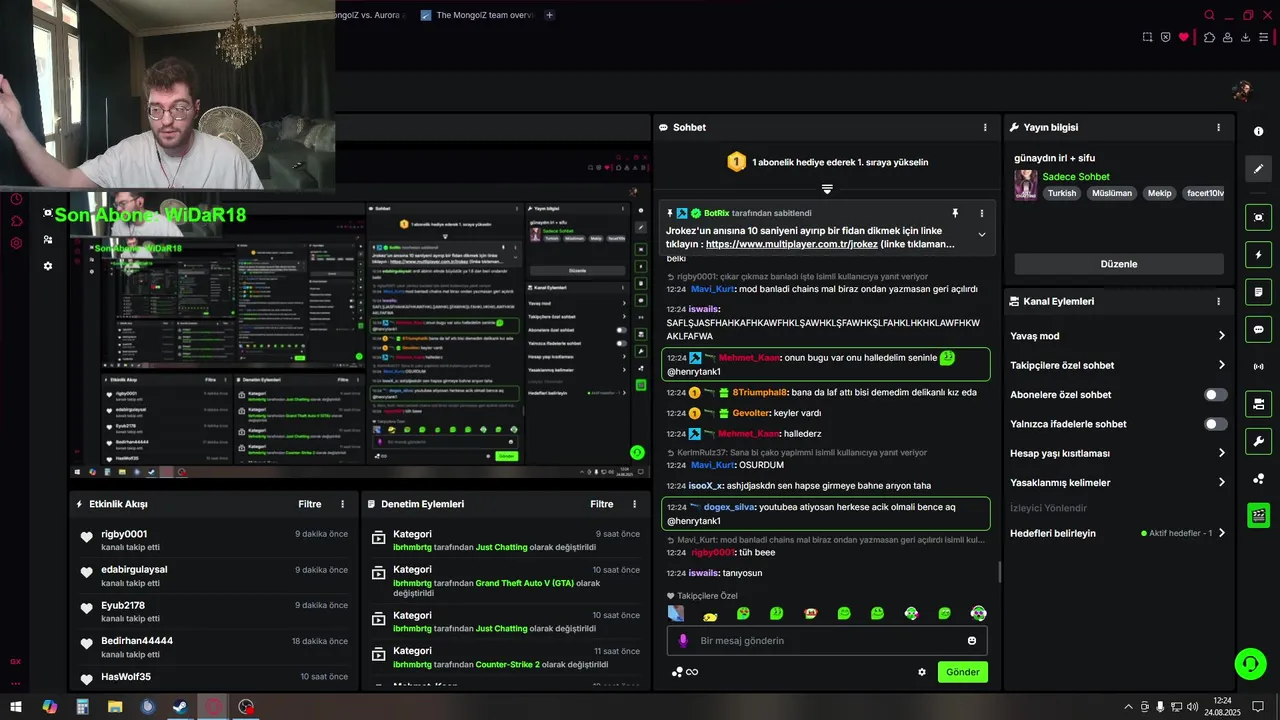Click the broadcast signal icon in sidebar
Screen dimensions: 1280x720
[1258, 367]
